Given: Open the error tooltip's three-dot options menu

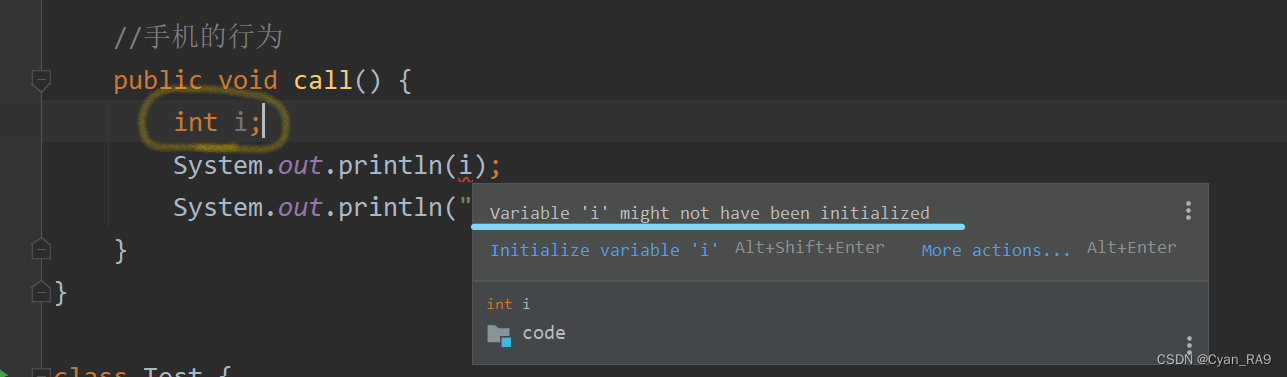Looking at the screenshot, I should [x=1188, y=210].
